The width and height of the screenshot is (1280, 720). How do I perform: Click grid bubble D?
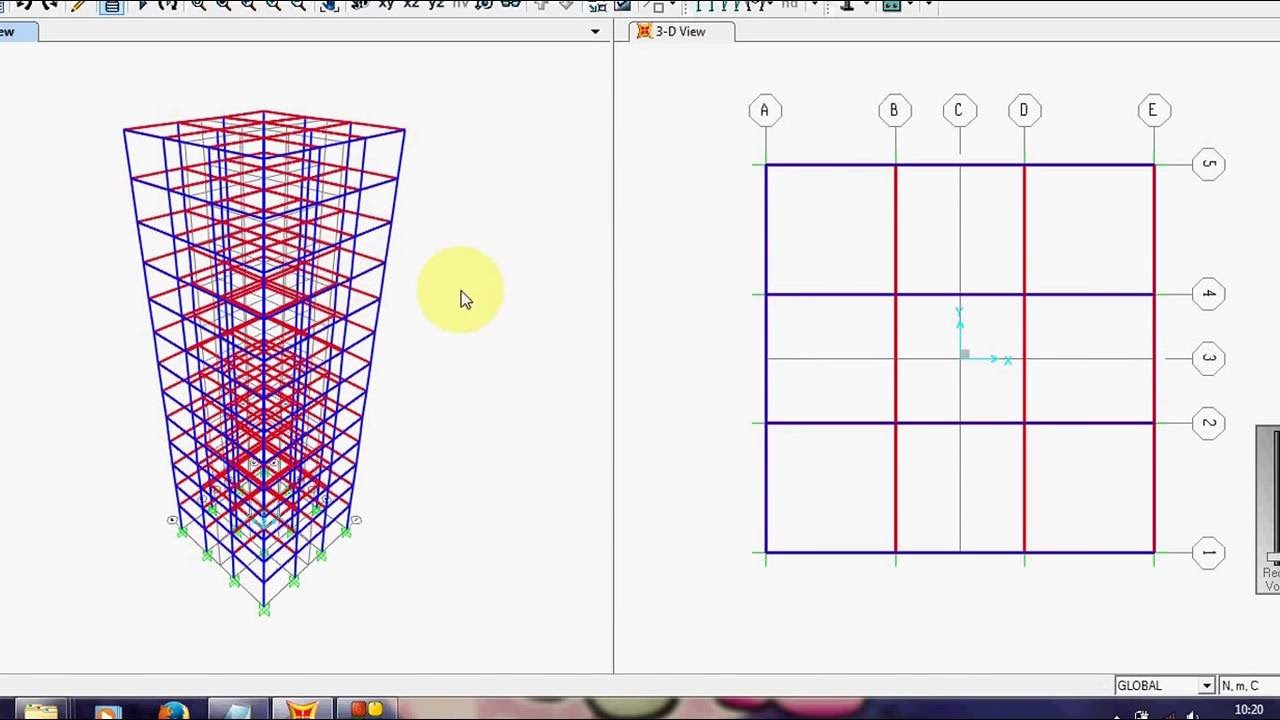[x=1024, y=110]
